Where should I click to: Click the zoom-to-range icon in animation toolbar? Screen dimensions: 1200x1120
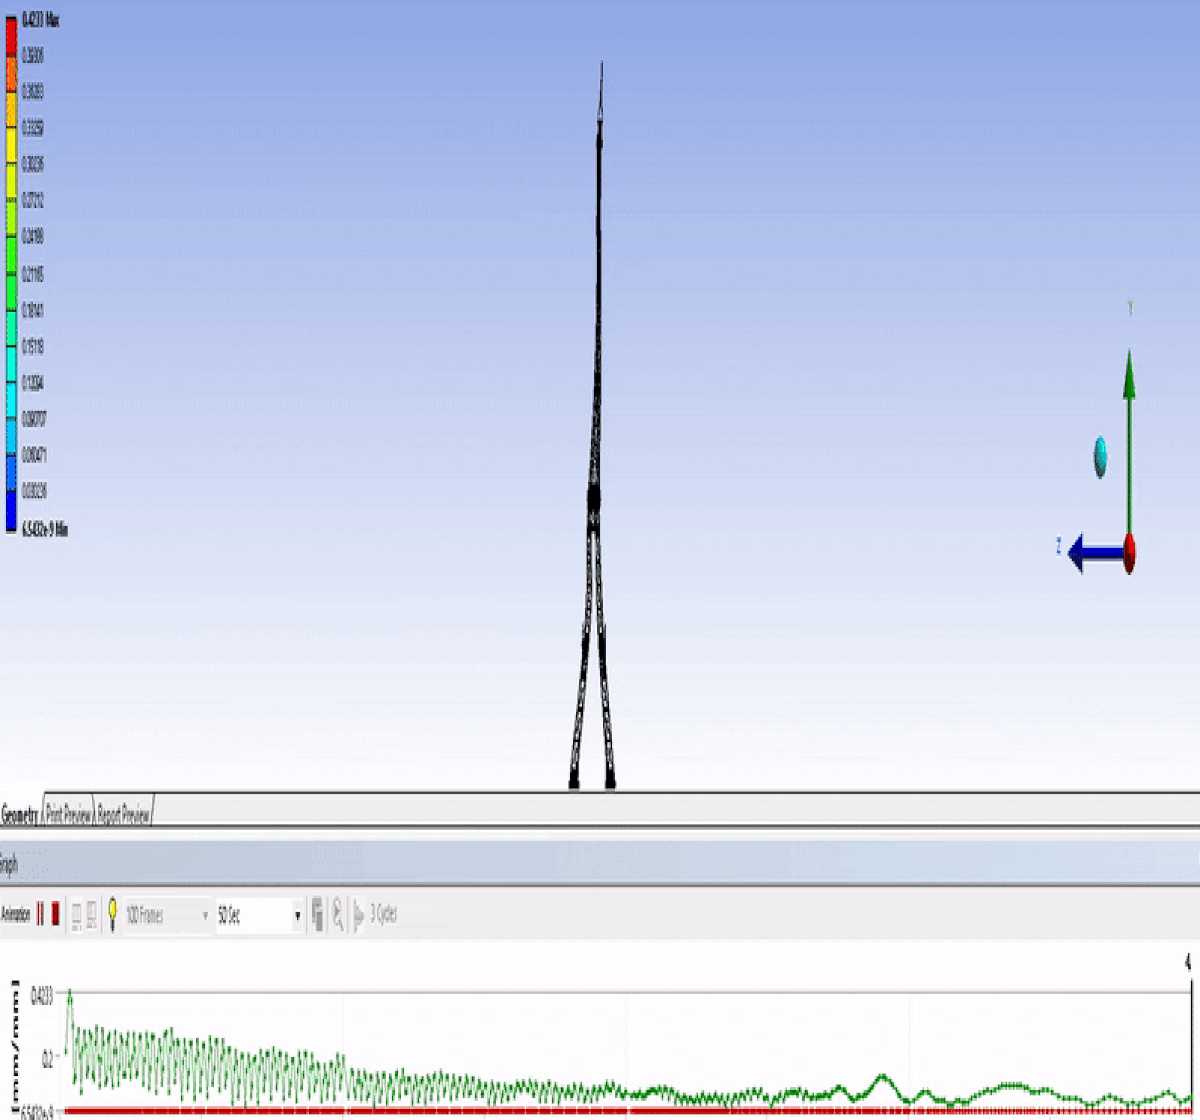[x=338, y=914]
